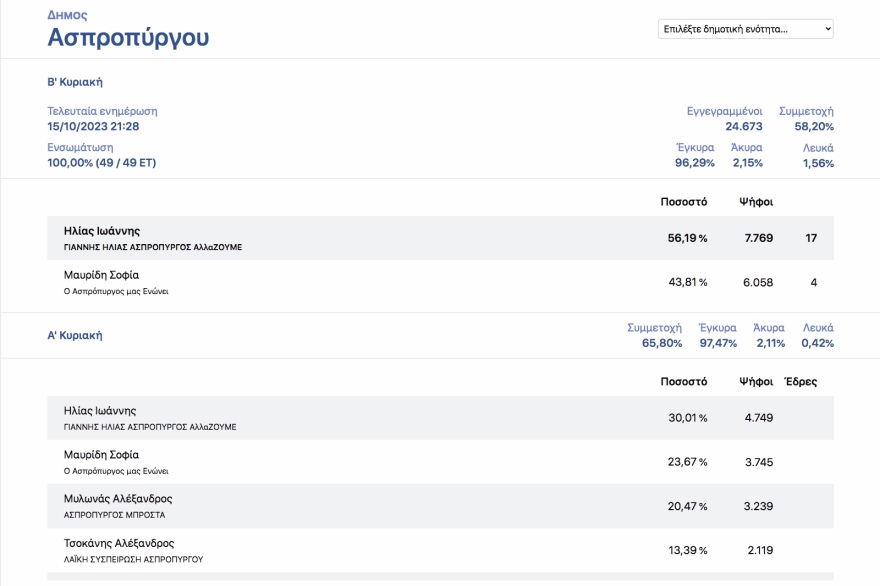Viewport: 880px width, 586px height.
Task: Select the Α' Κυριακή section header
Action: tap(75, 336)
